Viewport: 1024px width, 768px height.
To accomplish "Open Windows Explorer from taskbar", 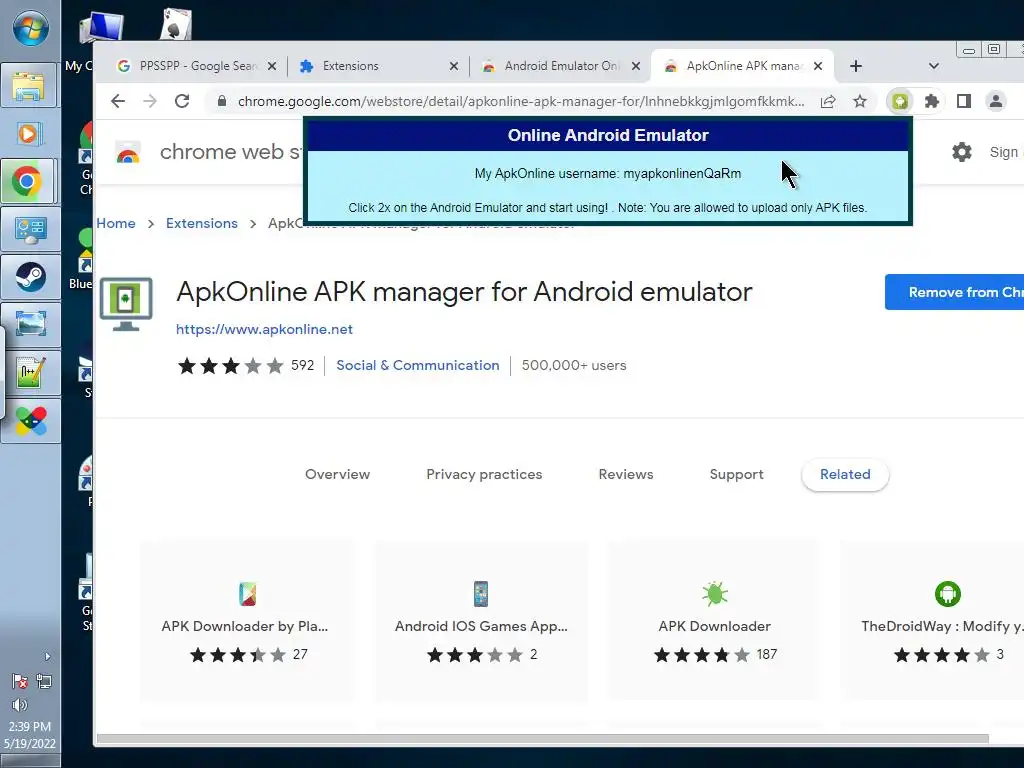I will [29, 86].
